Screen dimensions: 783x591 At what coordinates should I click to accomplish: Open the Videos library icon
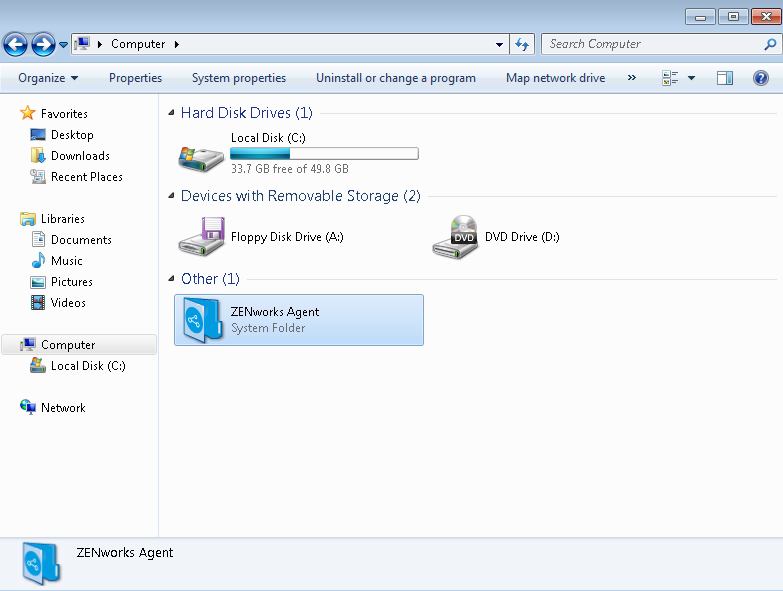click(38, 302)
